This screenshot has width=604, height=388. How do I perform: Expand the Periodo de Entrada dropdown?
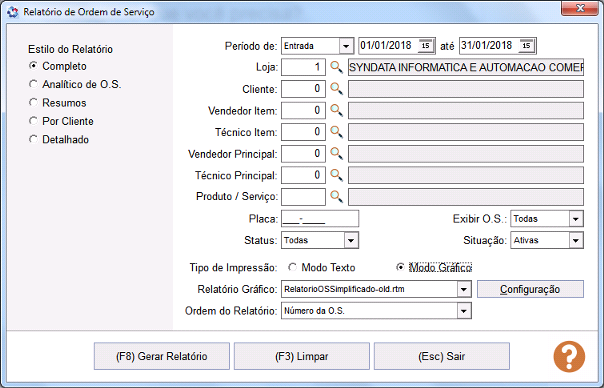pos(346,46)
